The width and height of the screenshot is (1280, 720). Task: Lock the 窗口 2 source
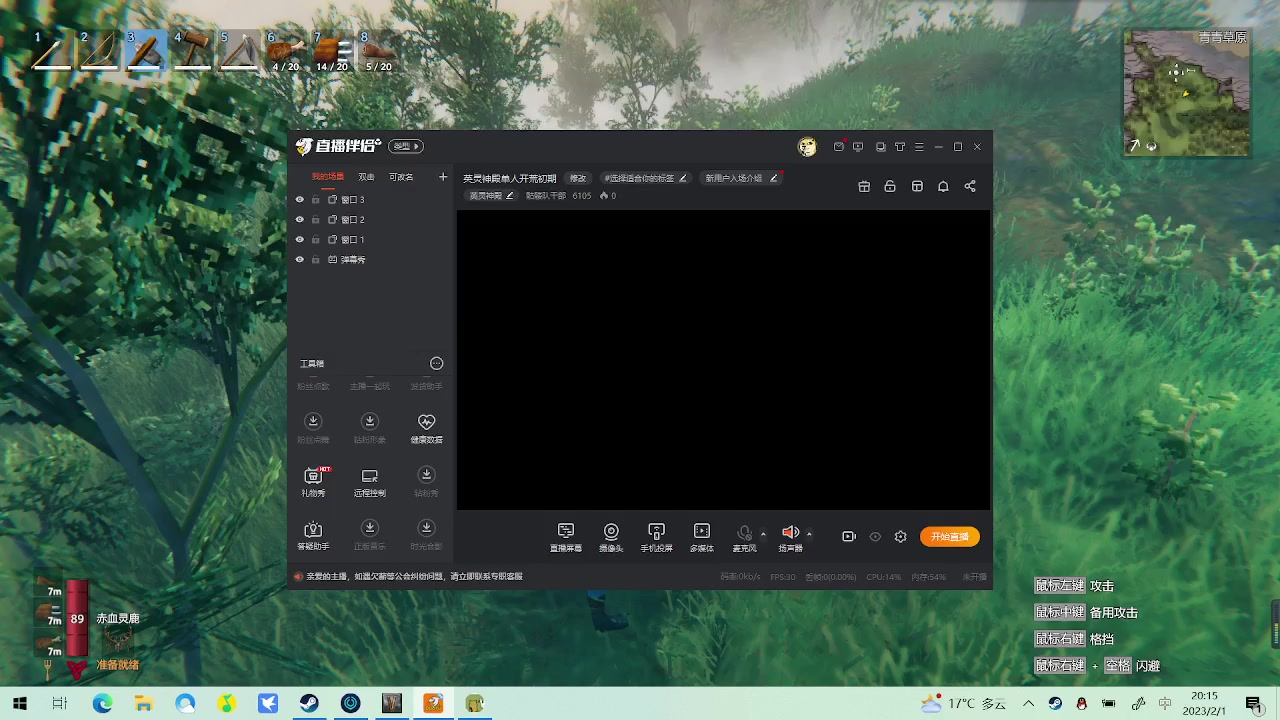[315, 220]
